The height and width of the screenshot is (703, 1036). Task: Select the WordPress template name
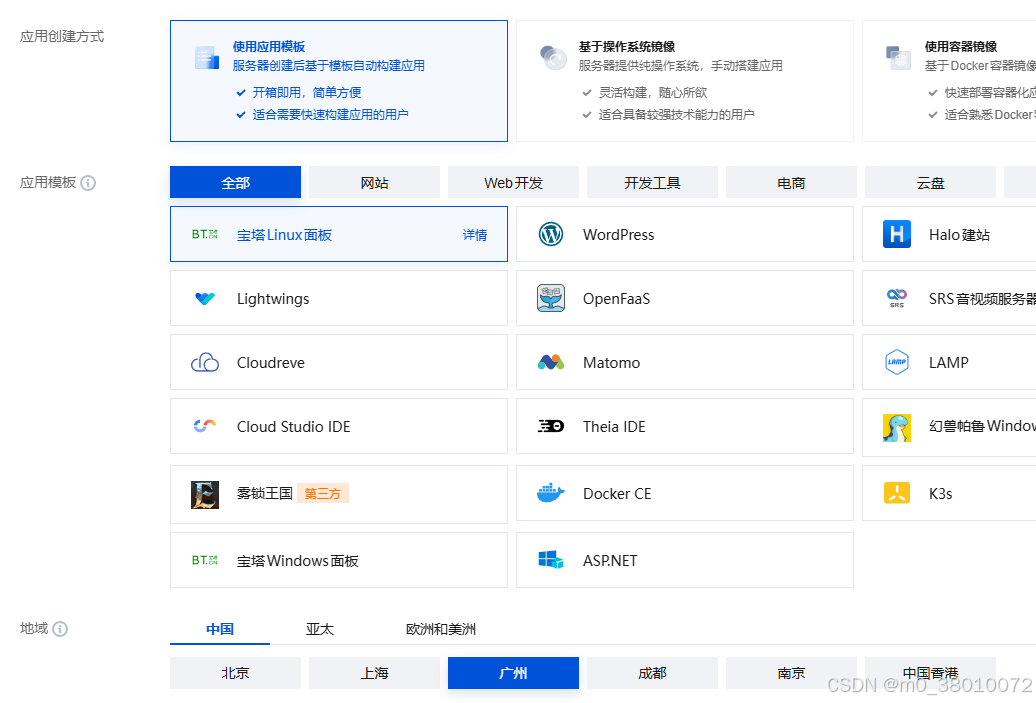618,235
